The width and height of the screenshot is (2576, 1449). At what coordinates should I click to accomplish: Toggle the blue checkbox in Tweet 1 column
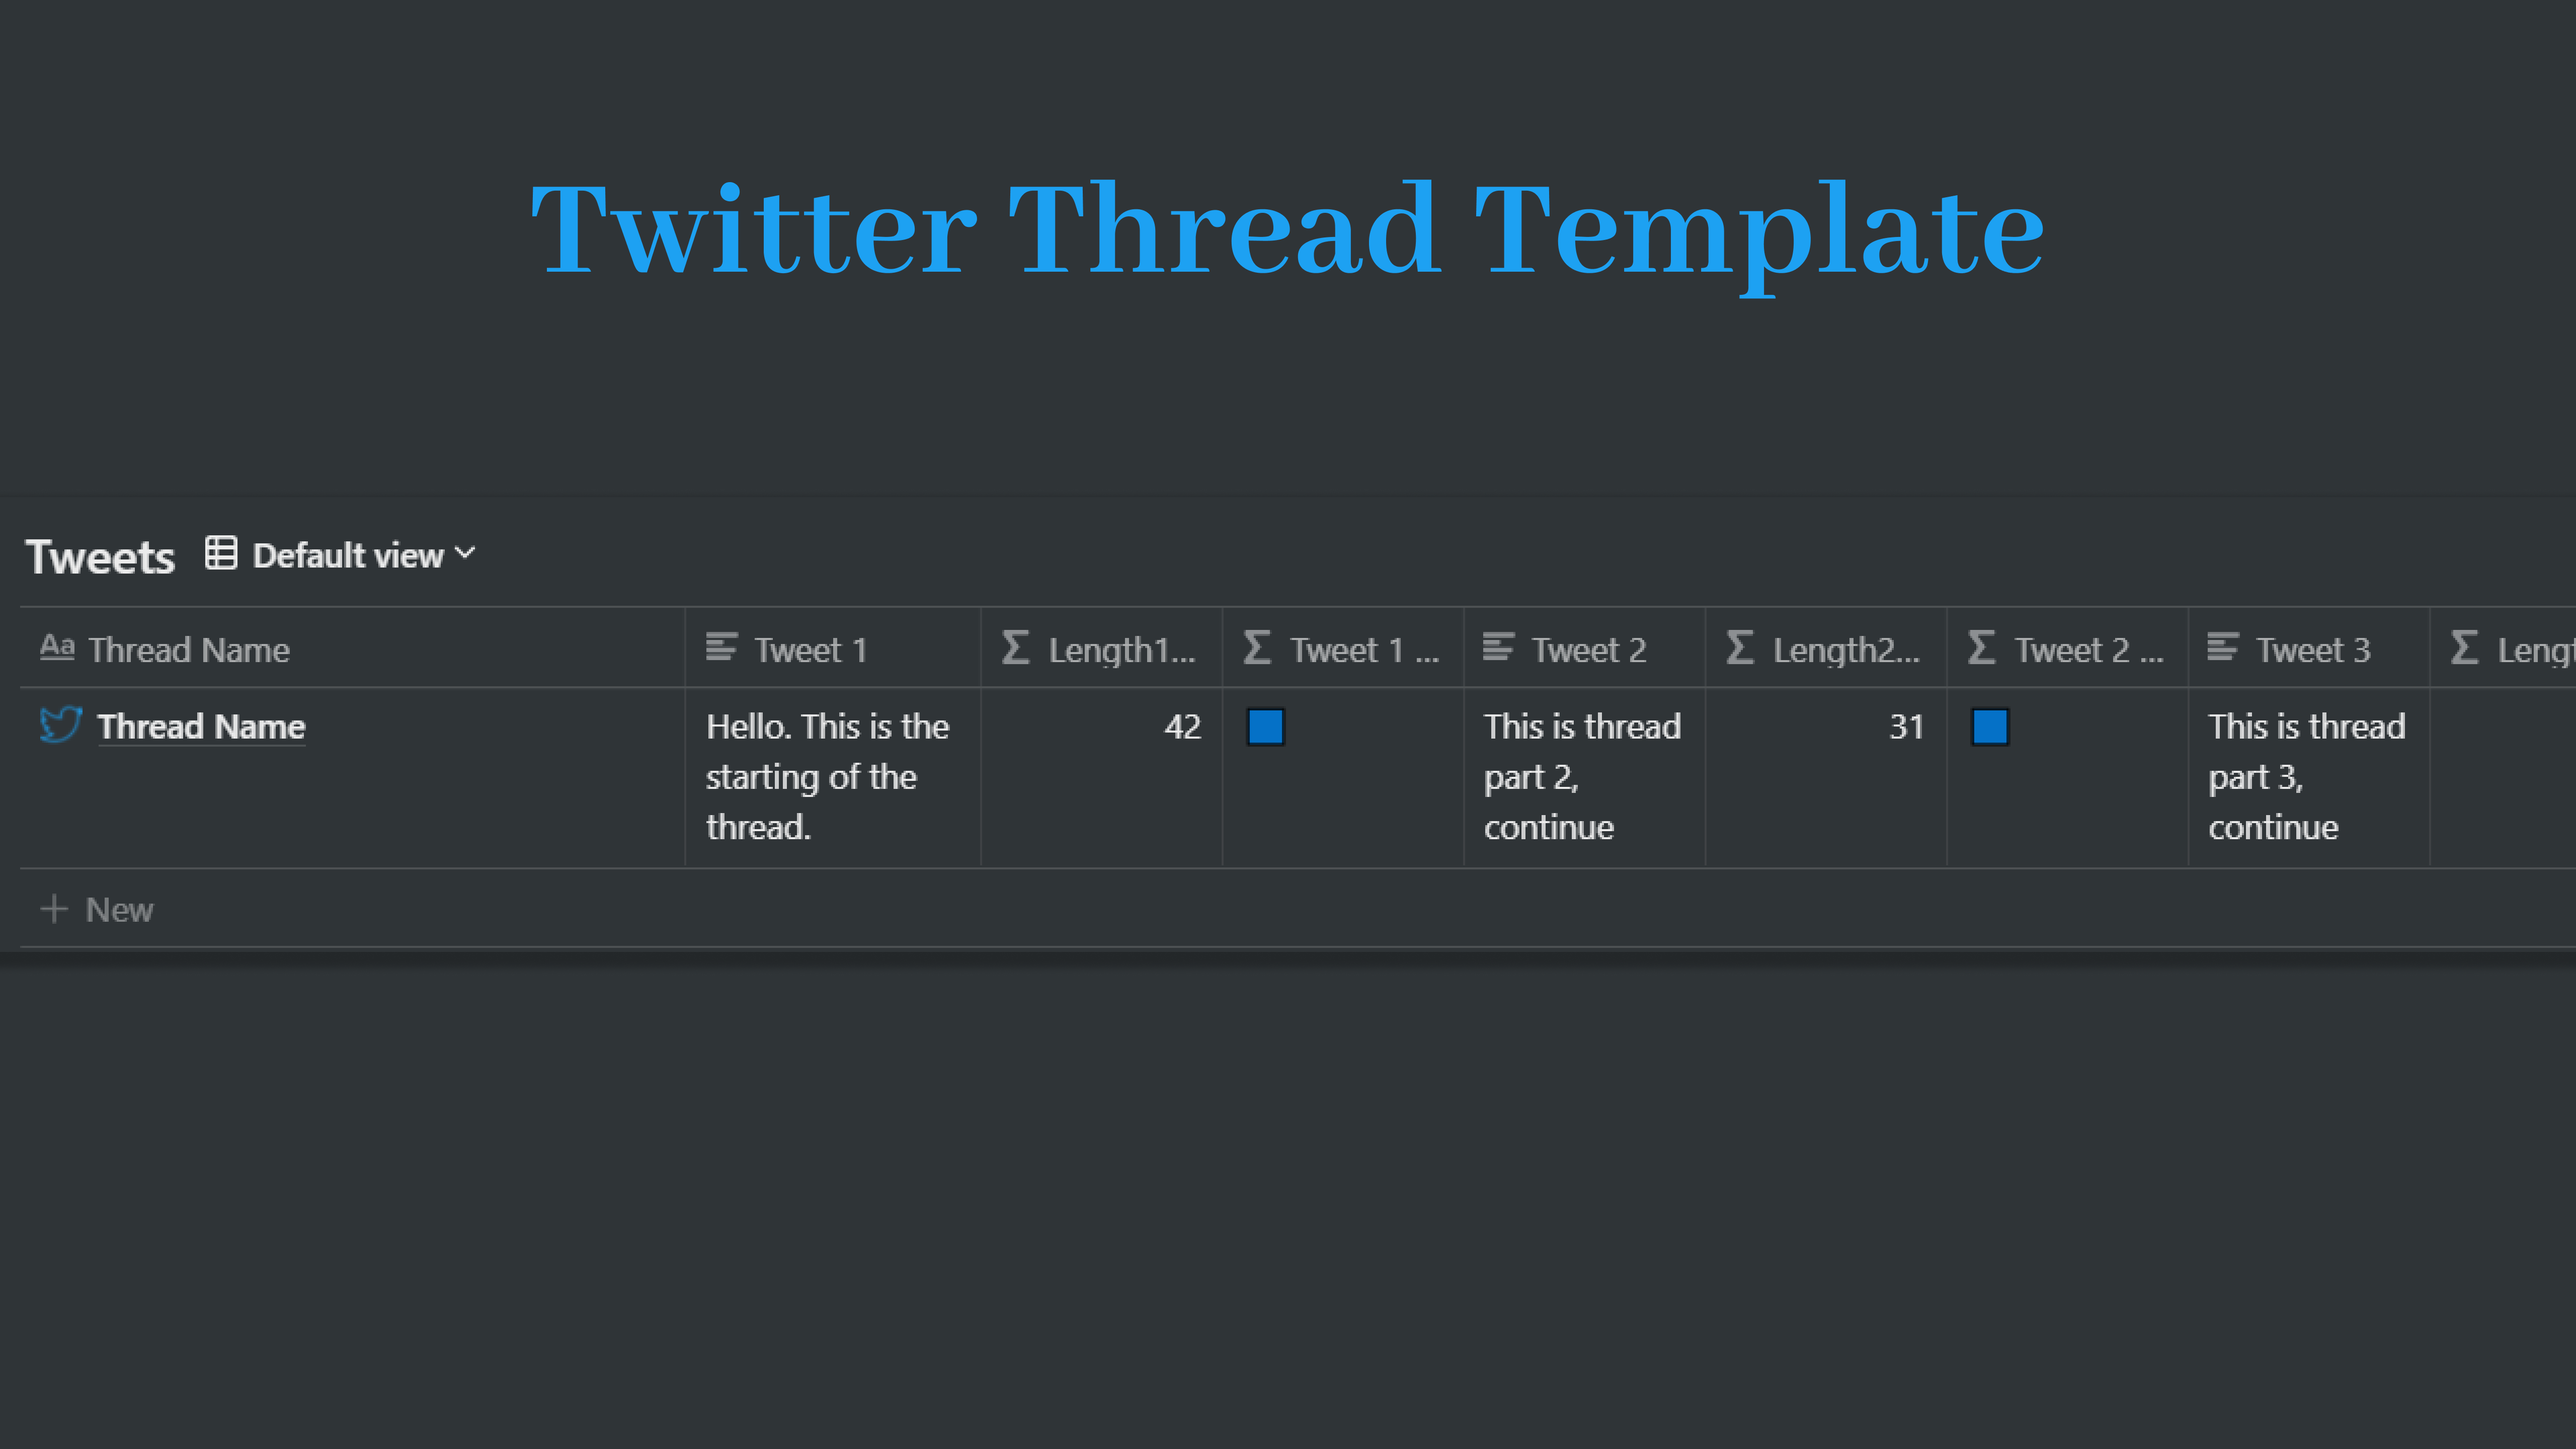[1266, 728]
